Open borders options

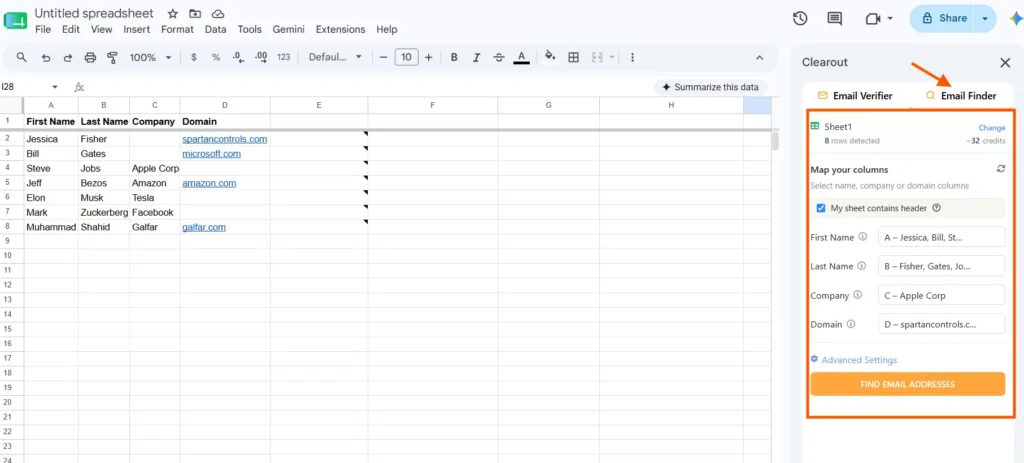pyautogui.click(x=573, y=57)
